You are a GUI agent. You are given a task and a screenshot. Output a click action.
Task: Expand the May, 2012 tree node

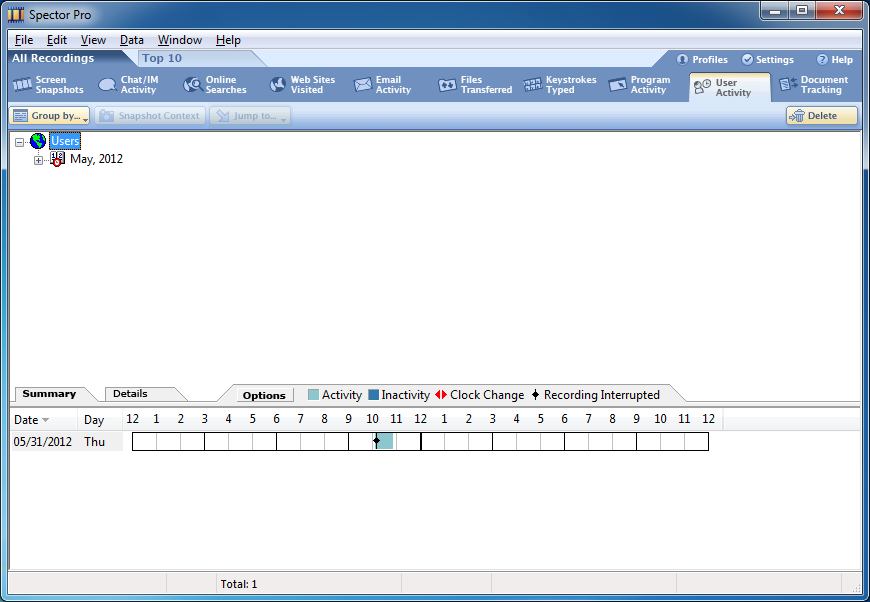tap(39, 160)
